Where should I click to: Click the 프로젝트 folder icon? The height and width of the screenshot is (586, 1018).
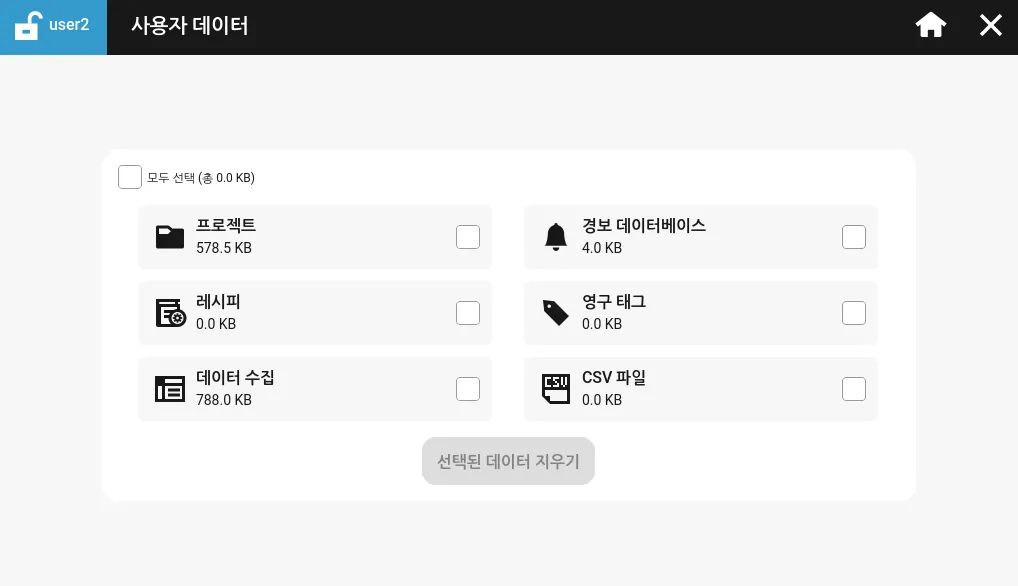(x=170, y=237)
